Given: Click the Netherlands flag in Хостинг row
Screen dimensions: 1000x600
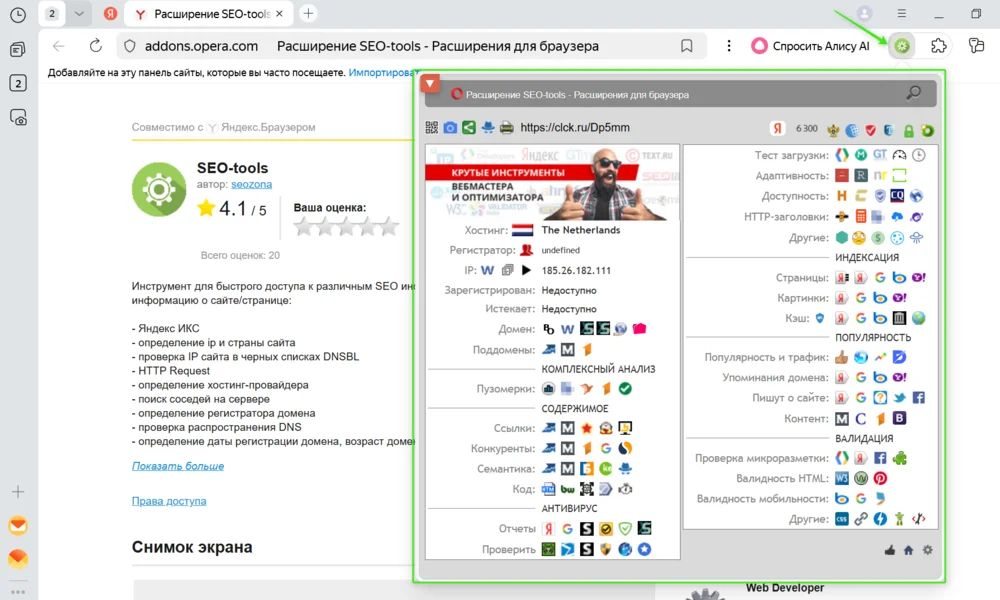Looking at the screenshot, I should pos(522,230).
